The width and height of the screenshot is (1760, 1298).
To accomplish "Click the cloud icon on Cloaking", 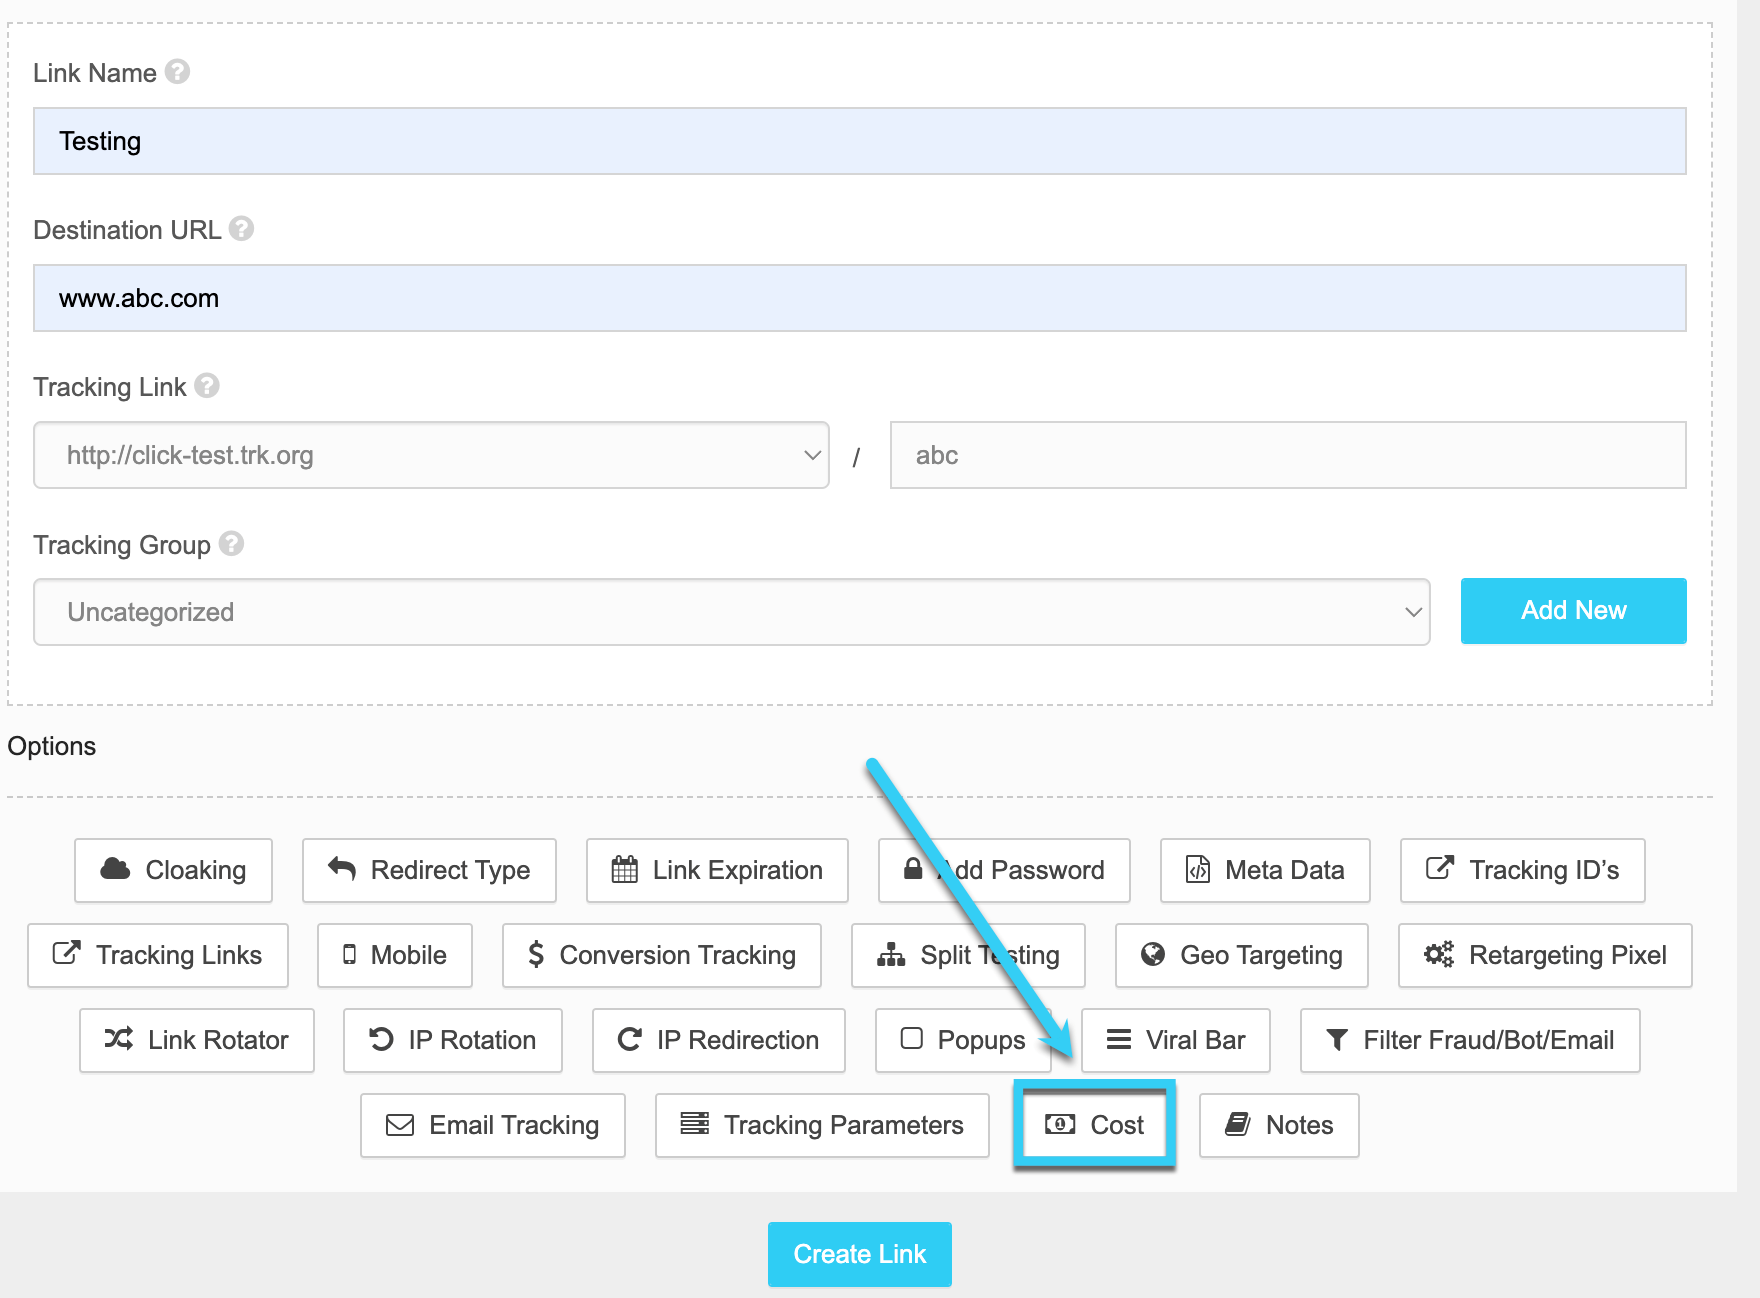I will (x=115, y=869).
